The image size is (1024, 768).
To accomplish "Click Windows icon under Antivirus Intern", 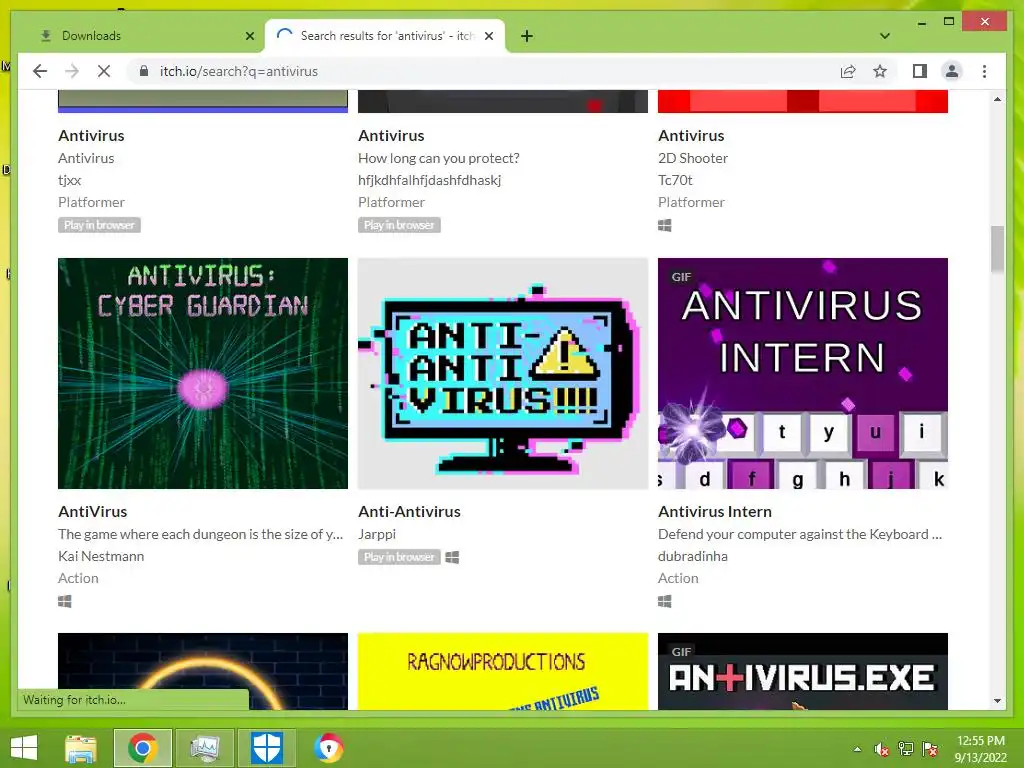I will click(x=664, y=601).
